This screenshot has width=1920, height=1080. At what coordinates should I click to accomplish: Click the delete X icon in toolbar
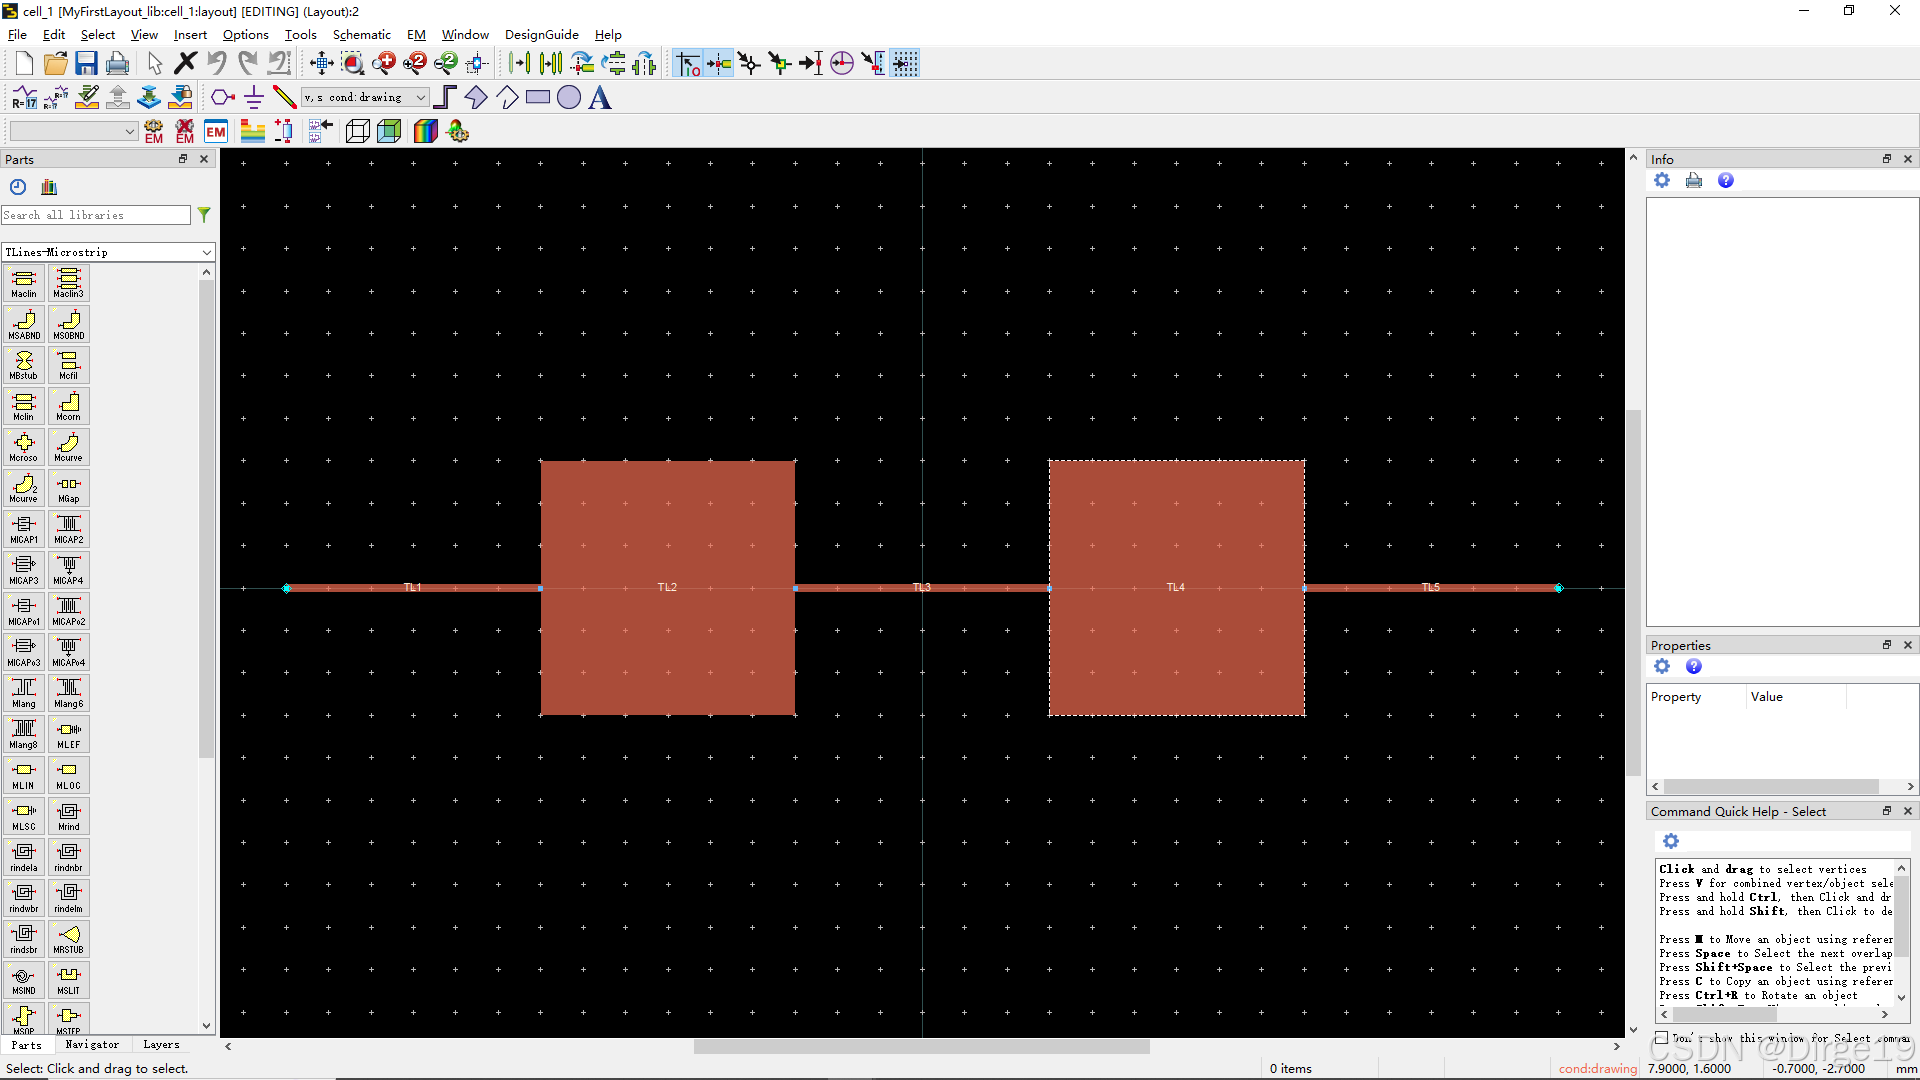click(x=185, y=64)
